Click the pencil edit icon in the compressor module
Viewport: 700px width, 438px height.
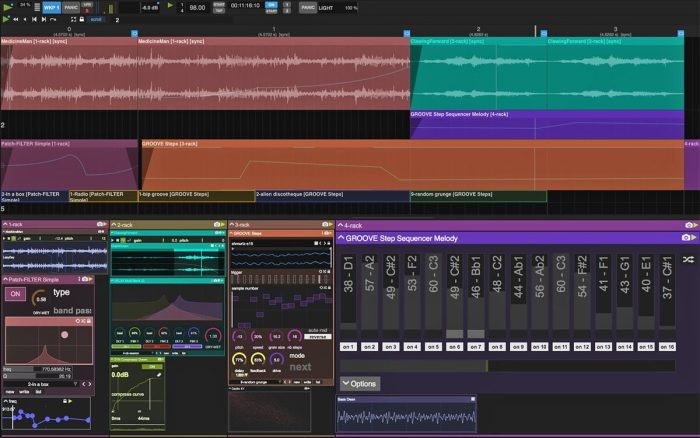pyautogui.click(x=158, y=375)
